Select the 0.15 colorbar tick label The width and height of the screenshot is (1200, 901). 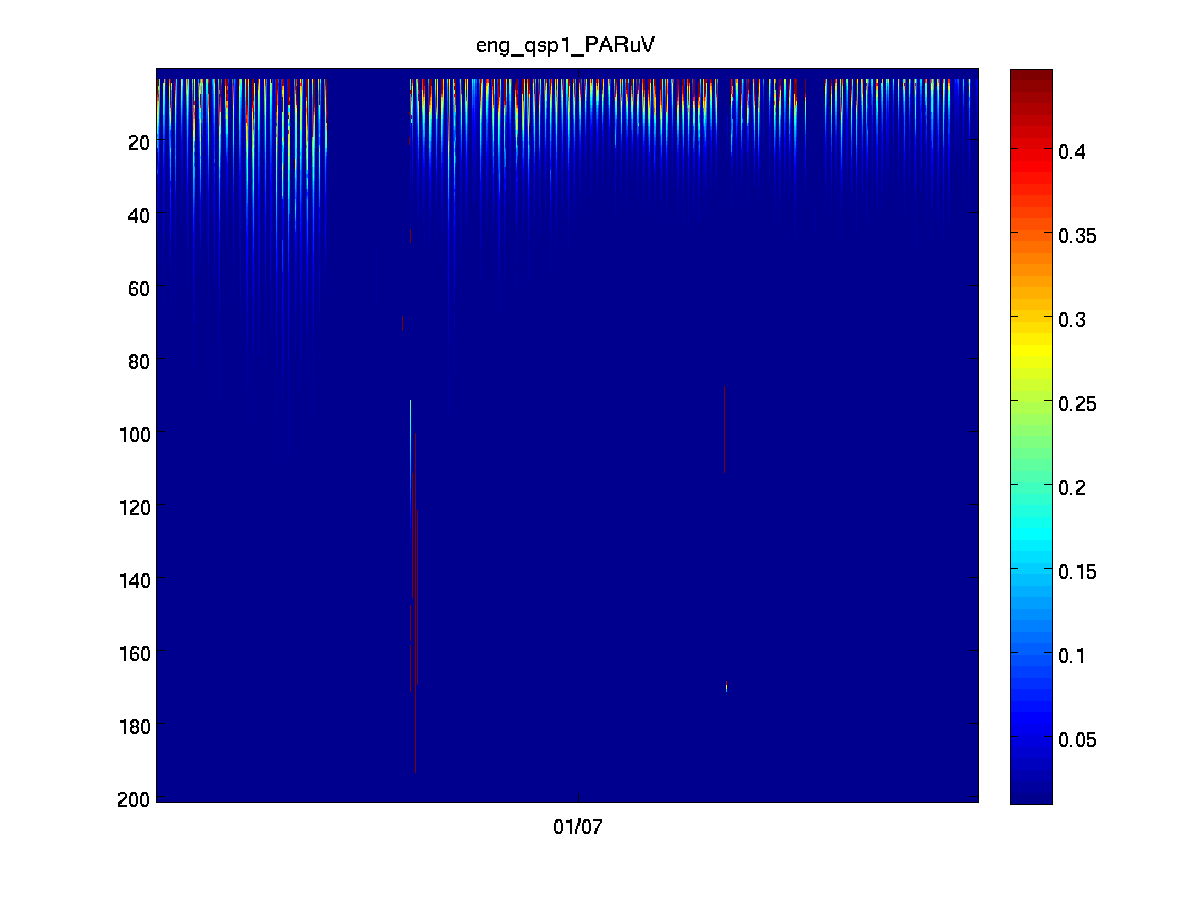[1078, 572]
